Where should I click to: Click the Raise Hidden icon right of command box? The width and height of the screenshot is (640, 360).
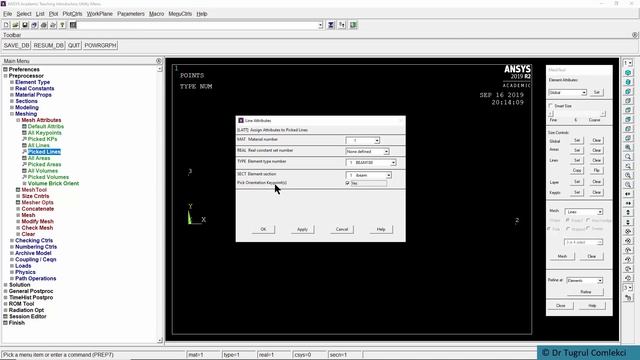coord(331,25)
